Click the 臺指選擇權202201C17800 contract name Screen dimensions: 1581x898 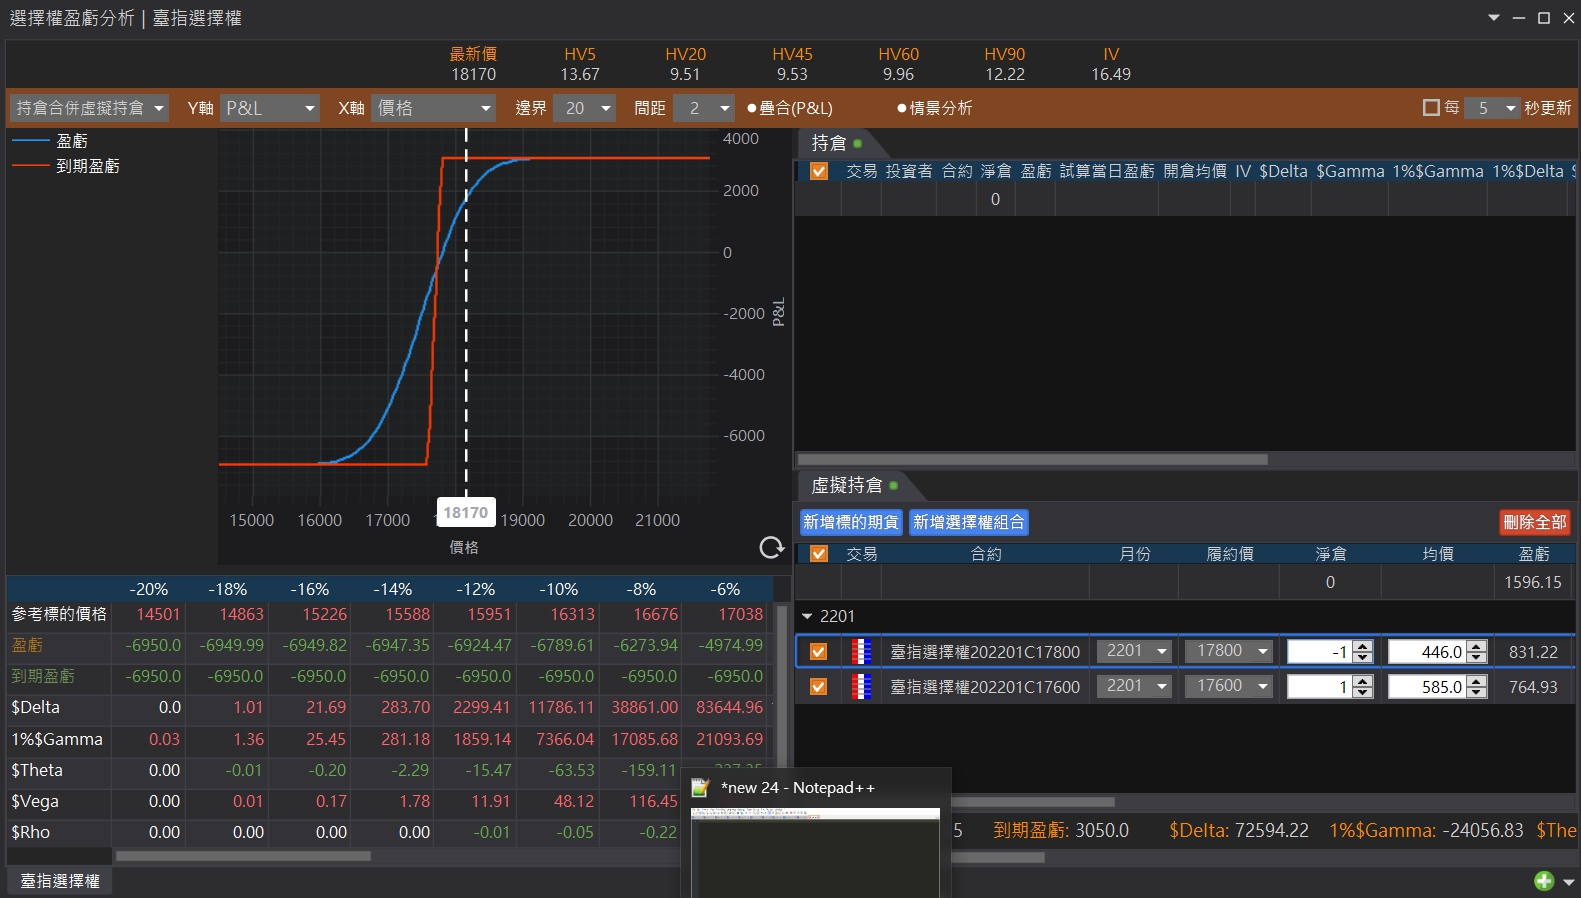click(x=985, y=652)
